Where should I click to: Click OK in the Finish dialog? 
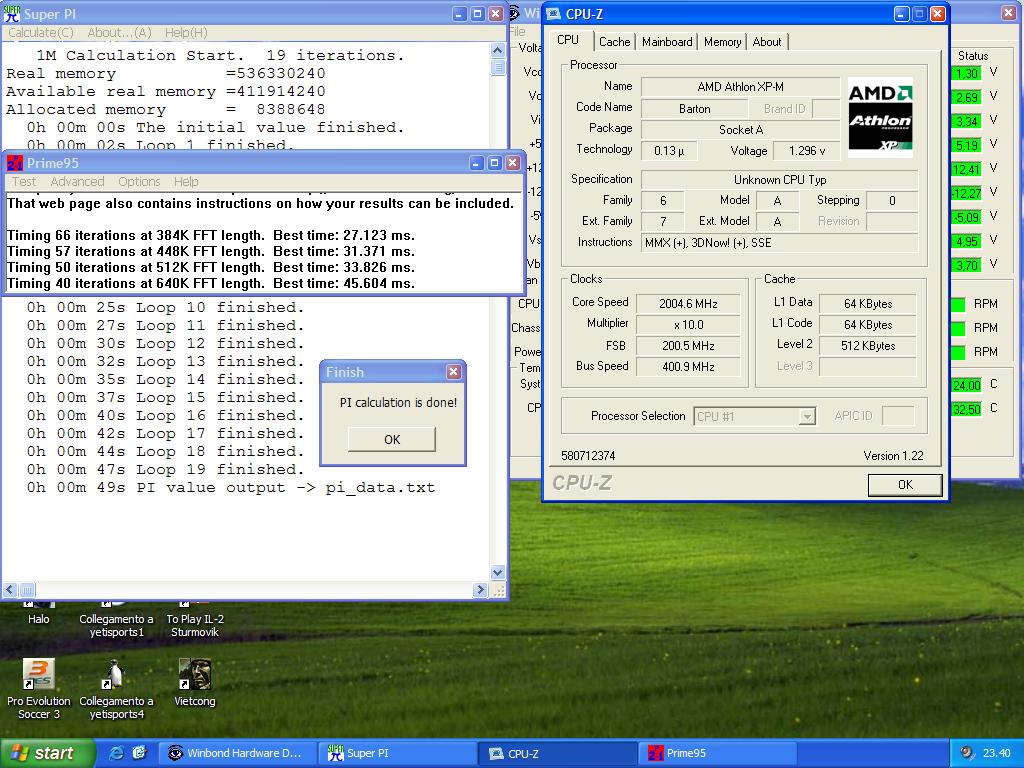pos(392,440)
